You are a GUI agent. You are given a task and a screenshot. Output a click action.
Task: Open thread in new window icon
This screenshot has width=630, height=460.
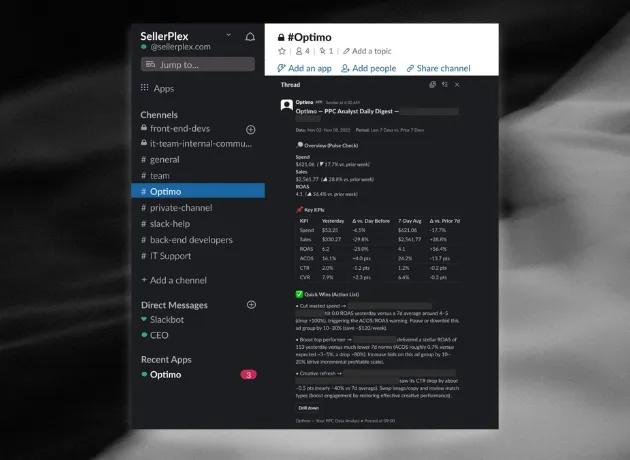(432, 85)
